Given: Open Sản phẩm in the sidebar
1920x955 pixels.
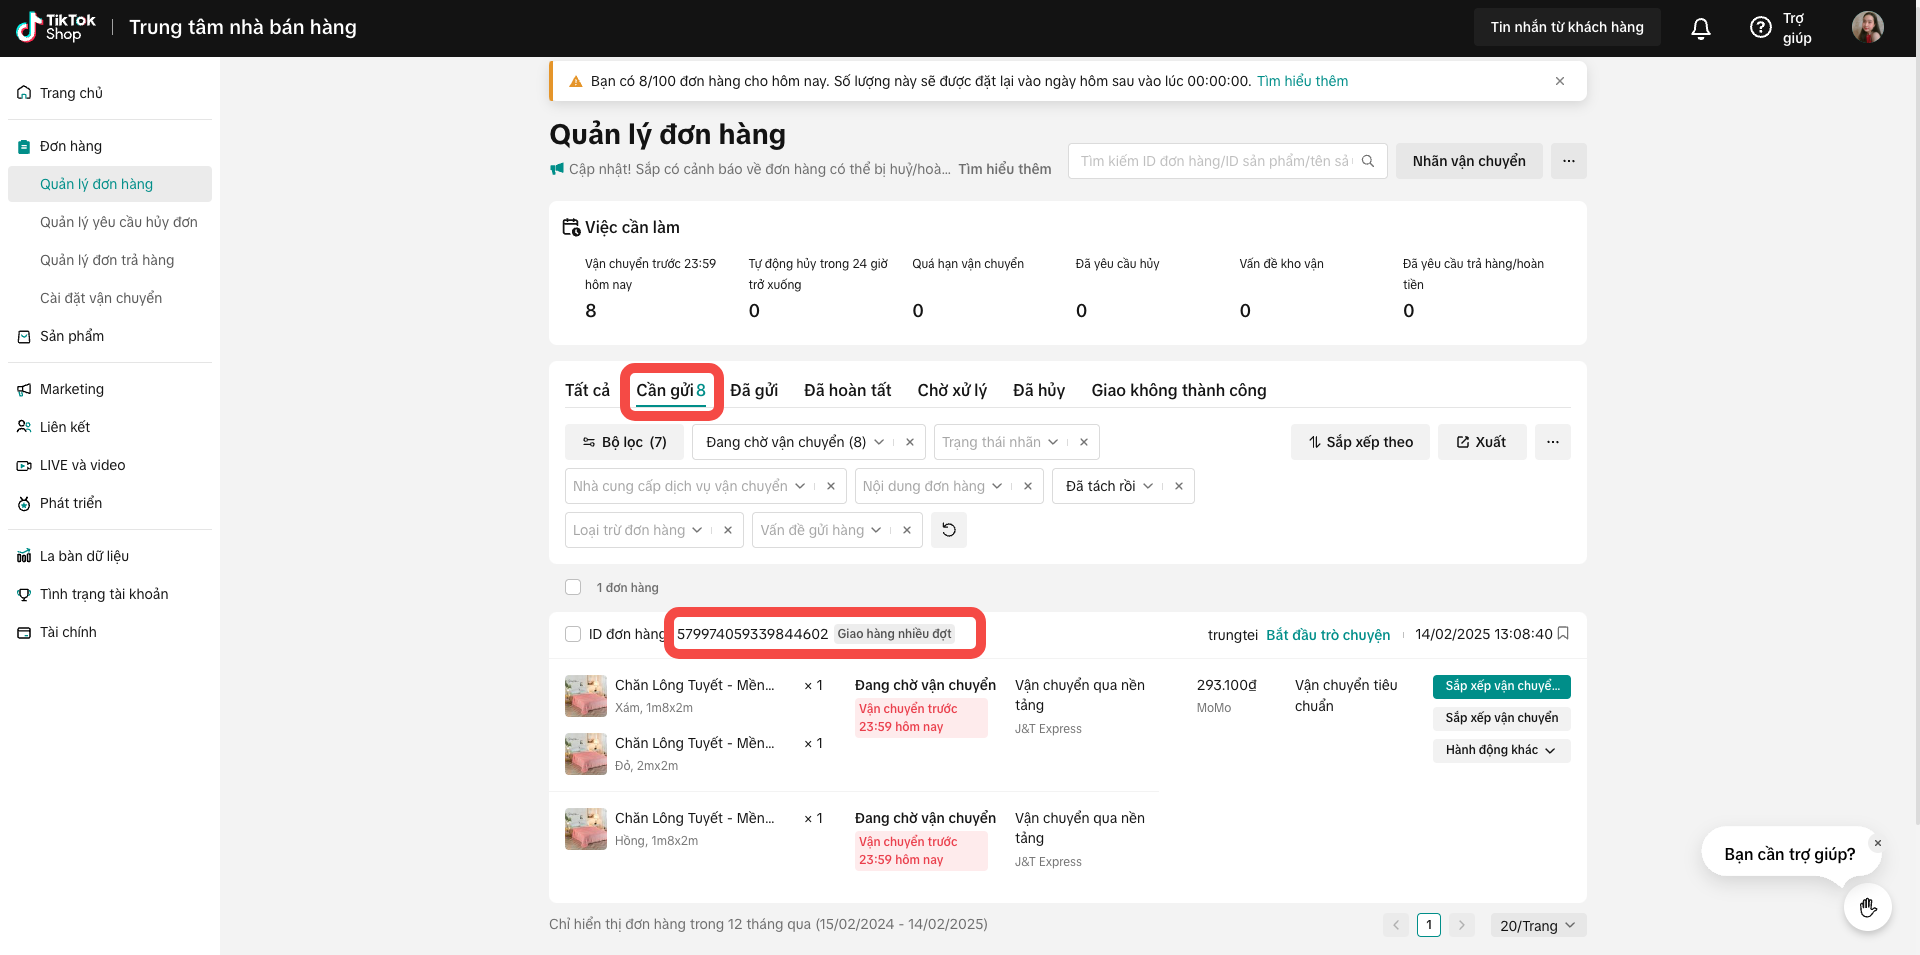Looking at the screenshot, I should coord(72,336).
